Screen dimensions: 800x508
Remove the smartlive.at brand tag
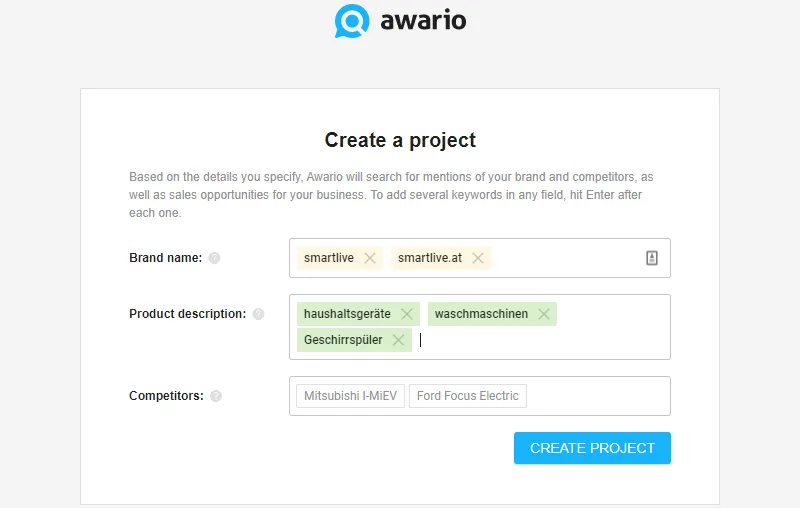point(478,258)
